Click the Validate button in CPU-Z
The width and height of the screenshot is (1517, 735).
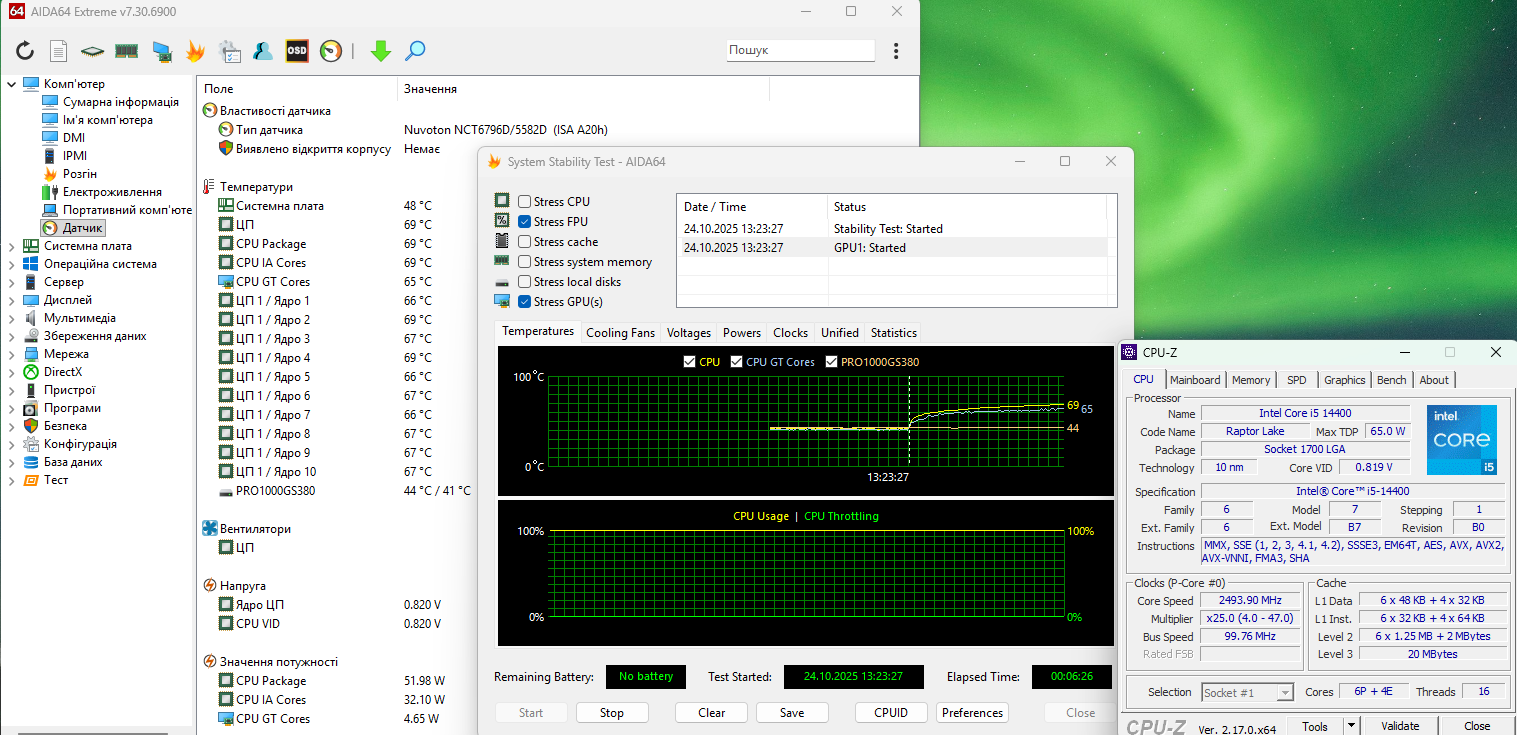[1400, 726]
